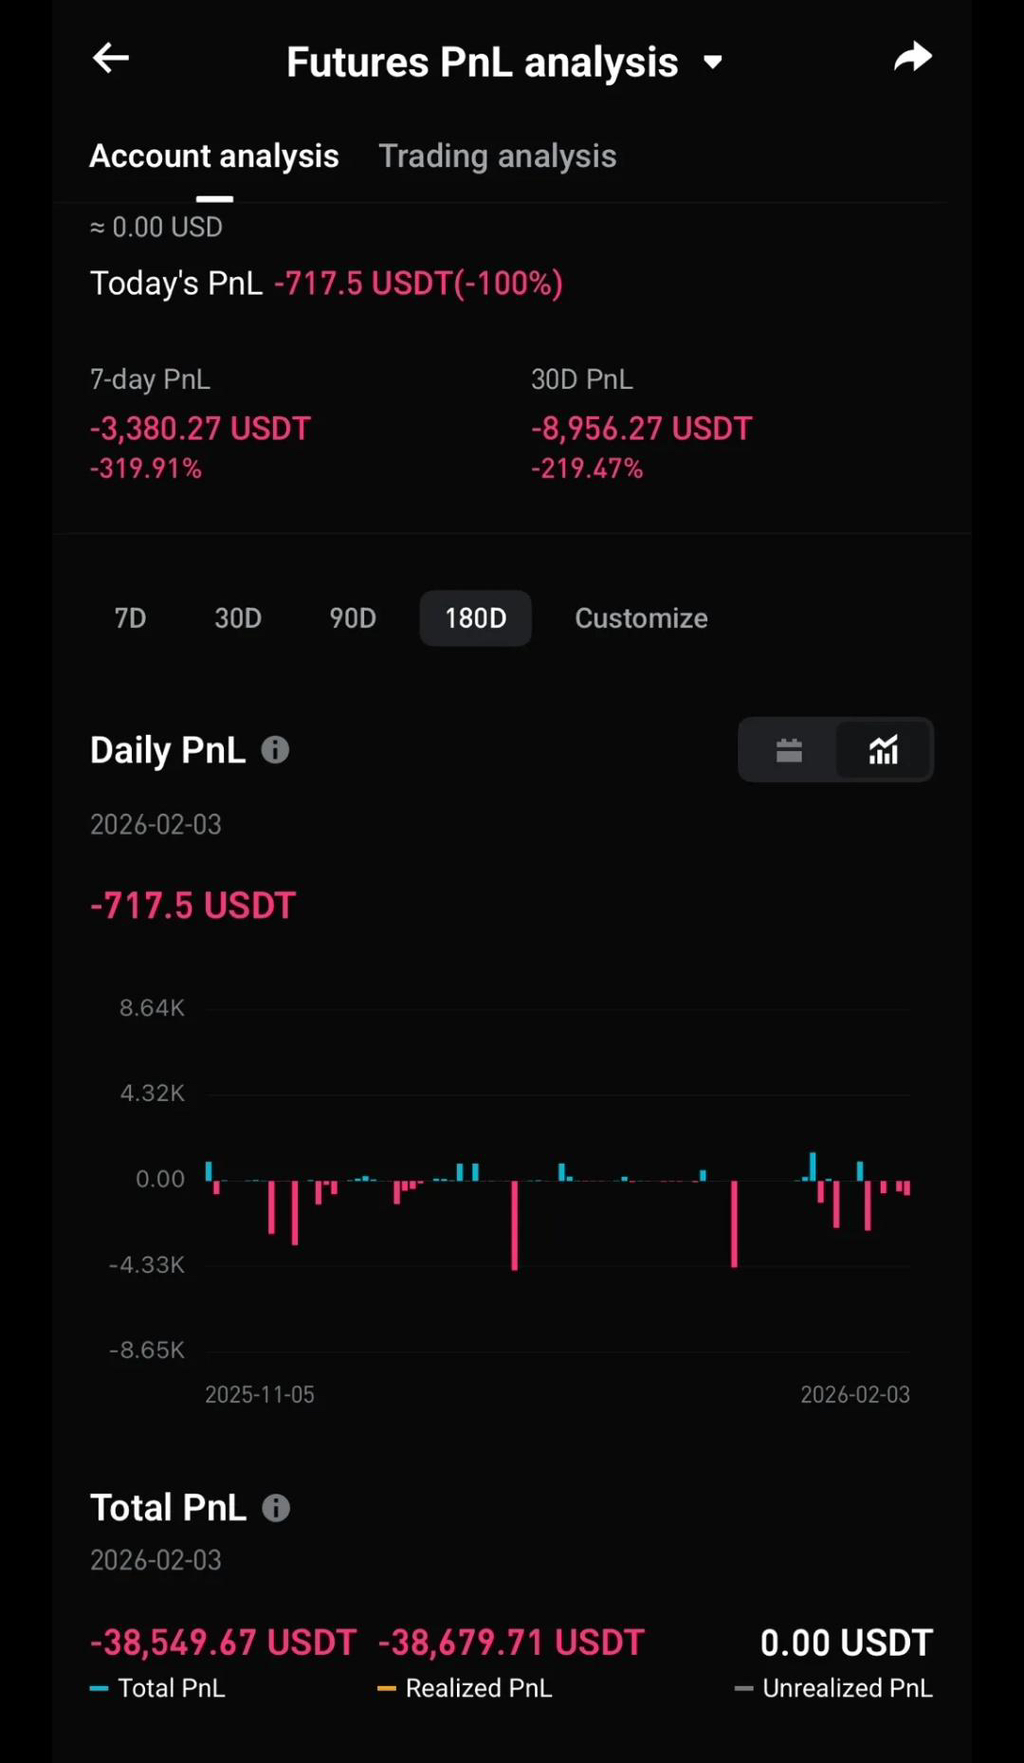Screen dimensions: 1024x1763
Task: Select the Account analysis tab
Action: click(x=214, y=156)
